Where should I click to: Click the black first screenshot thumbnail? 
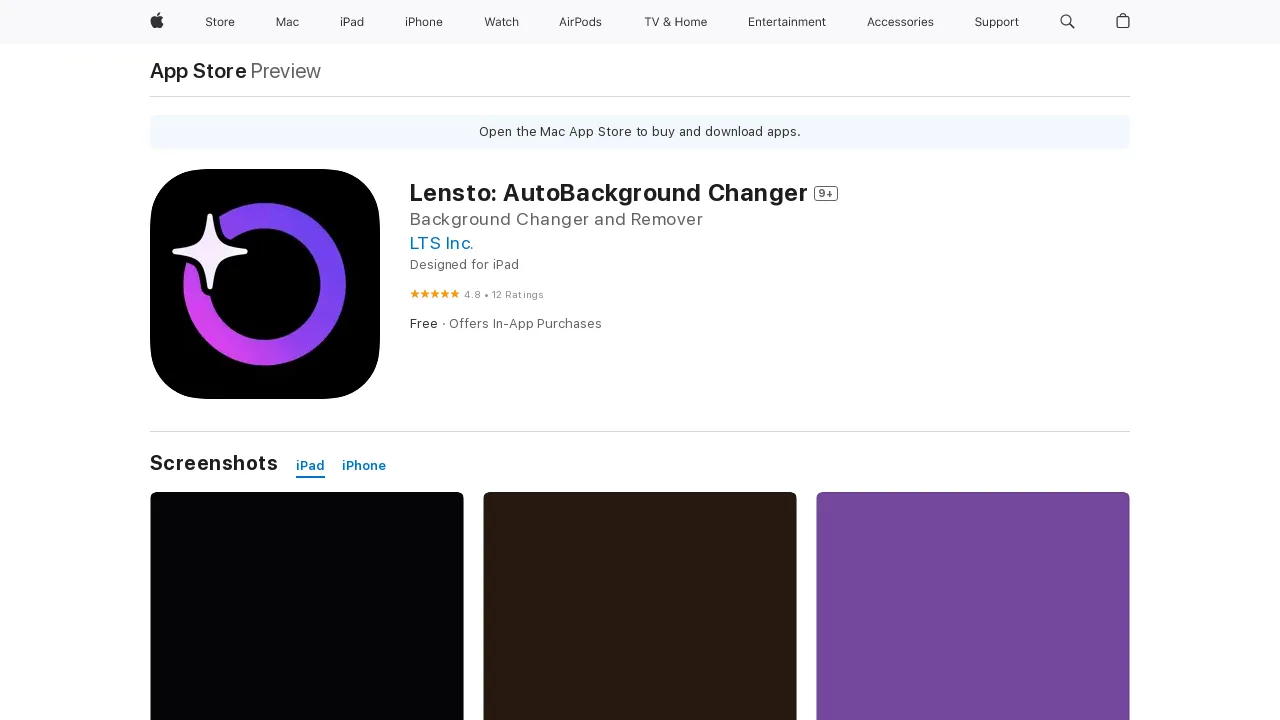[x=307, y=606]
